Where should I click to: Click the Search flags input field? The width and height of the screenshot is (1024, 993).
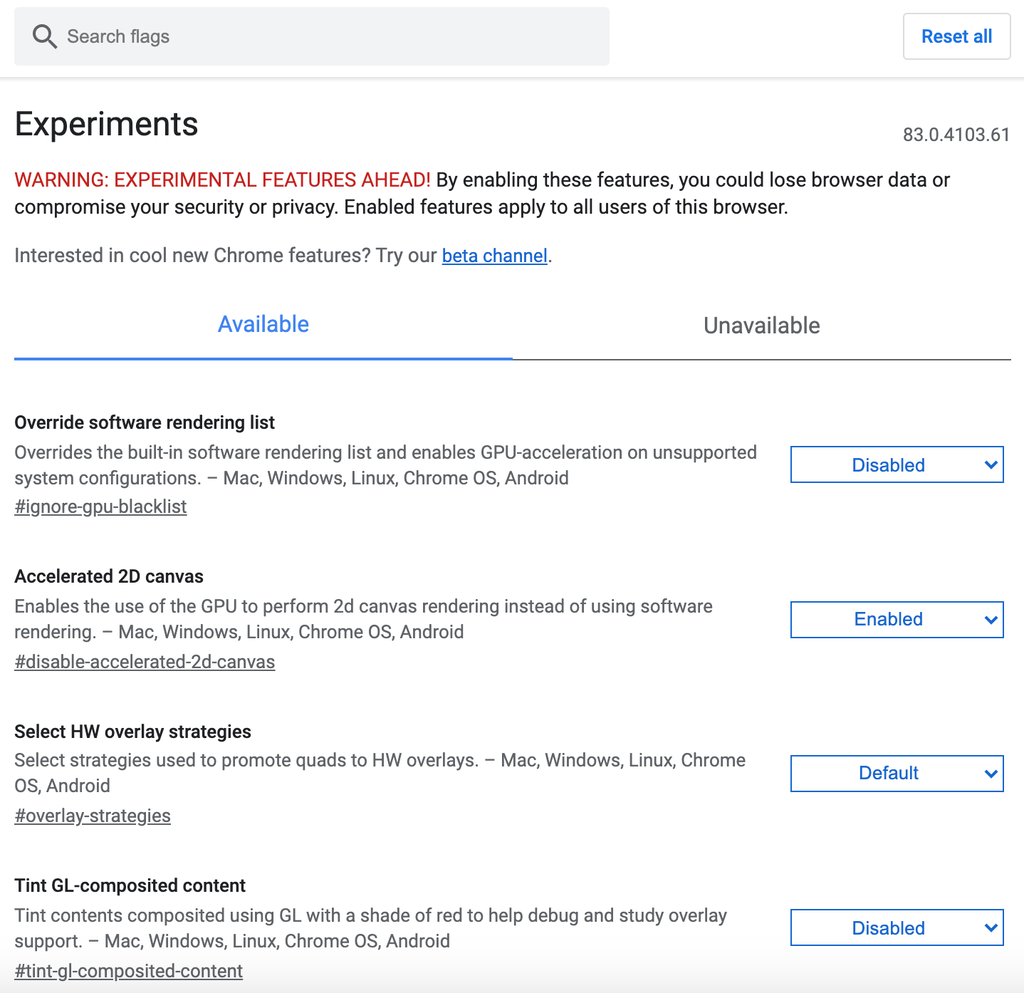(x=330, y=37)
